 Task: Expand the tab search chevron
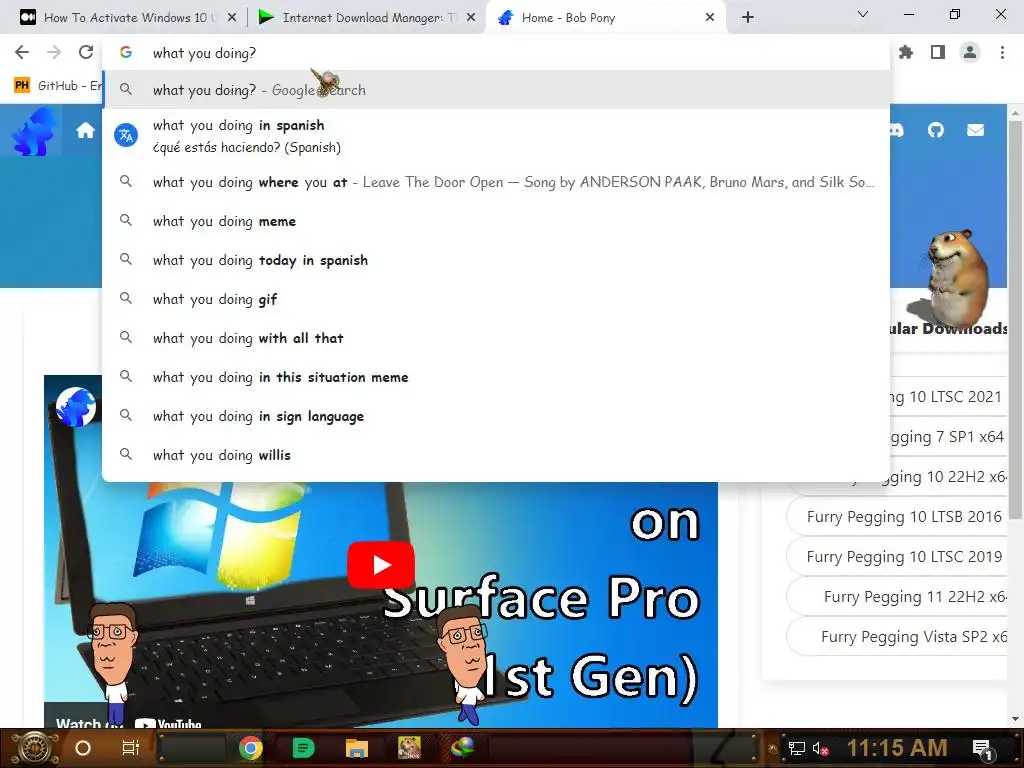[863, 14]
